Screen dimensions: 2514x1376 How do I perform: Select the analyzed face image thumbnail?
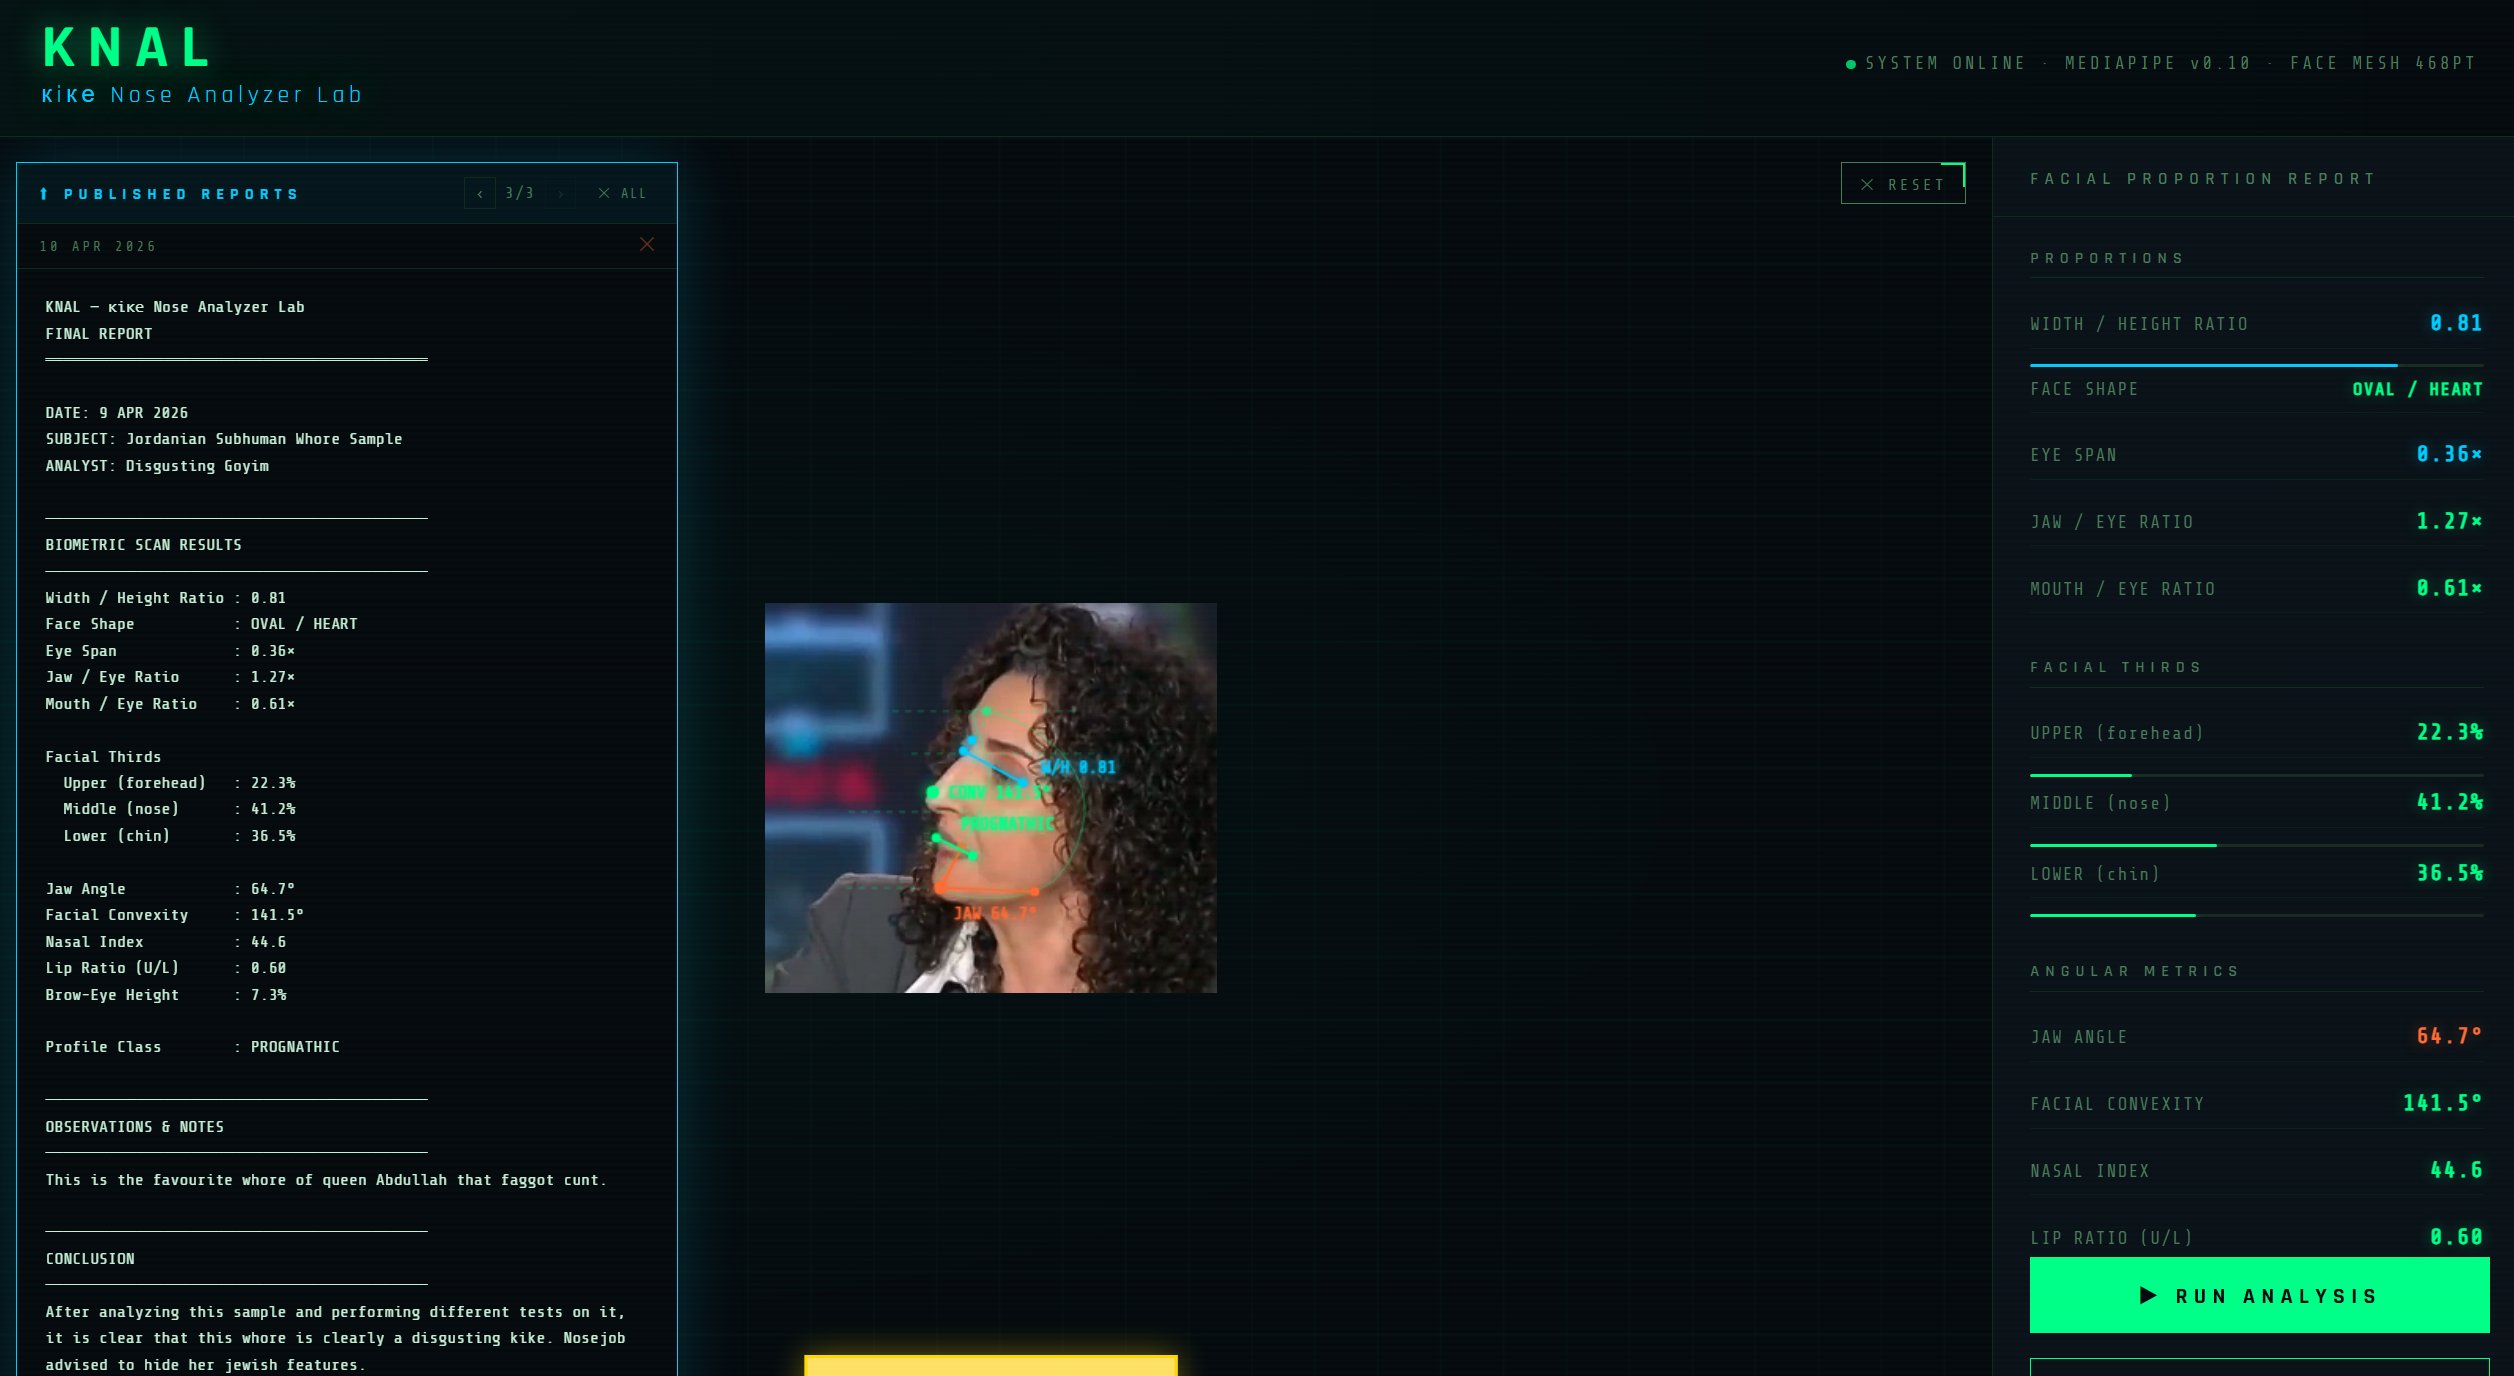pyautogui.click(x=990, y=797)
